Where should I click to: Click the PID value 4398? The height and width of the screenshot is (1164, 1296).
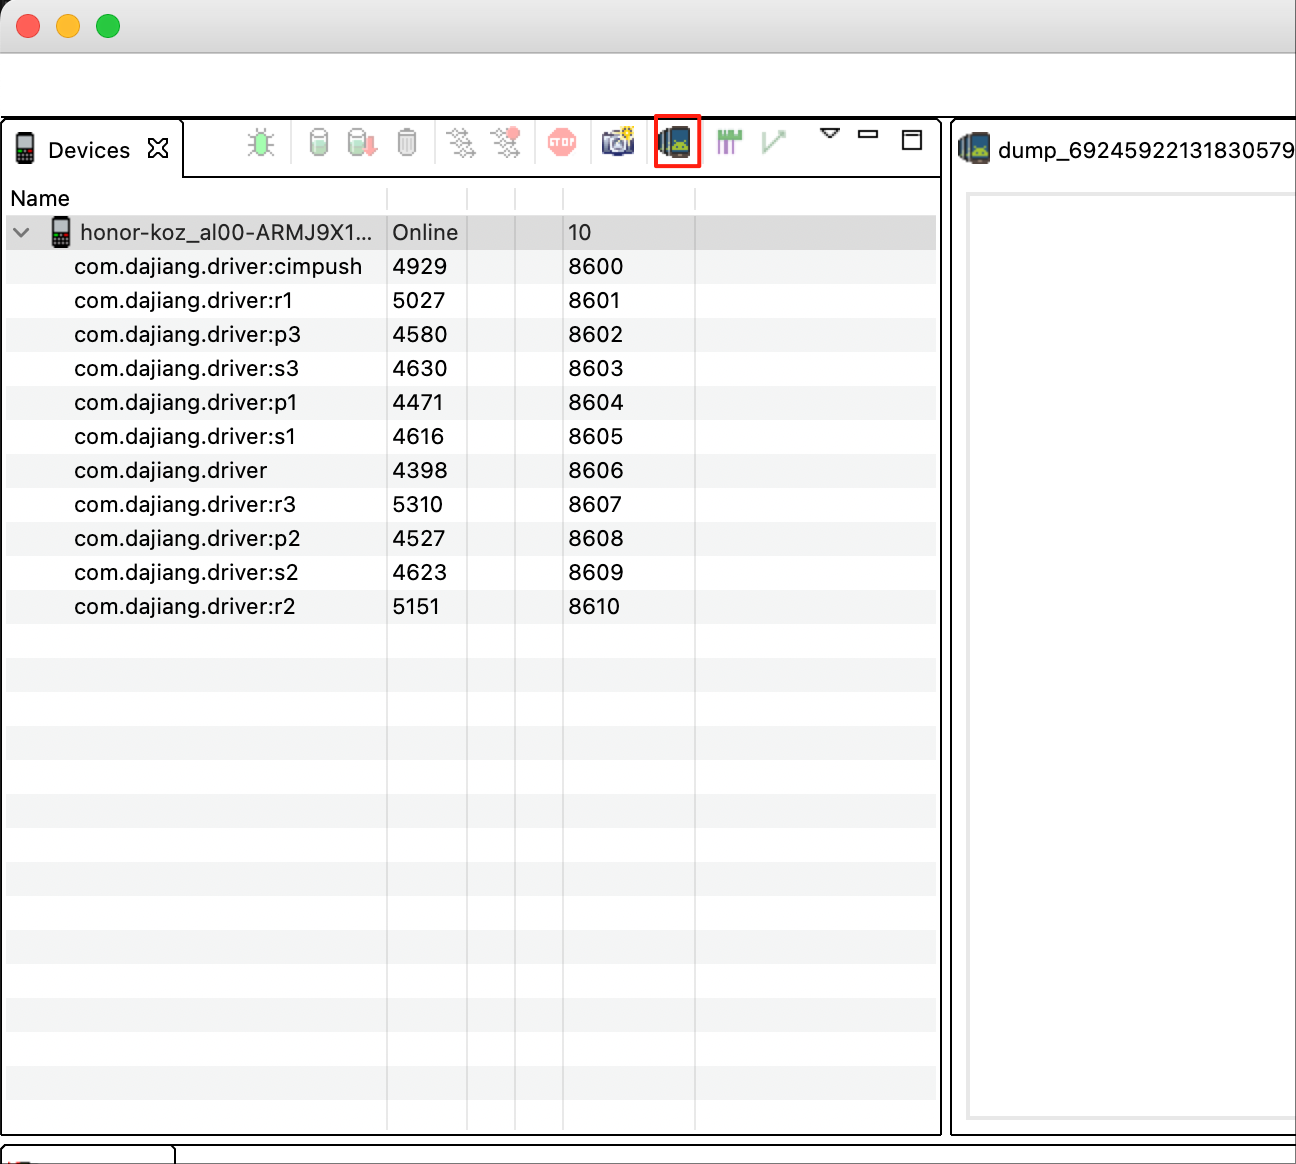click(x=420, y=470)
